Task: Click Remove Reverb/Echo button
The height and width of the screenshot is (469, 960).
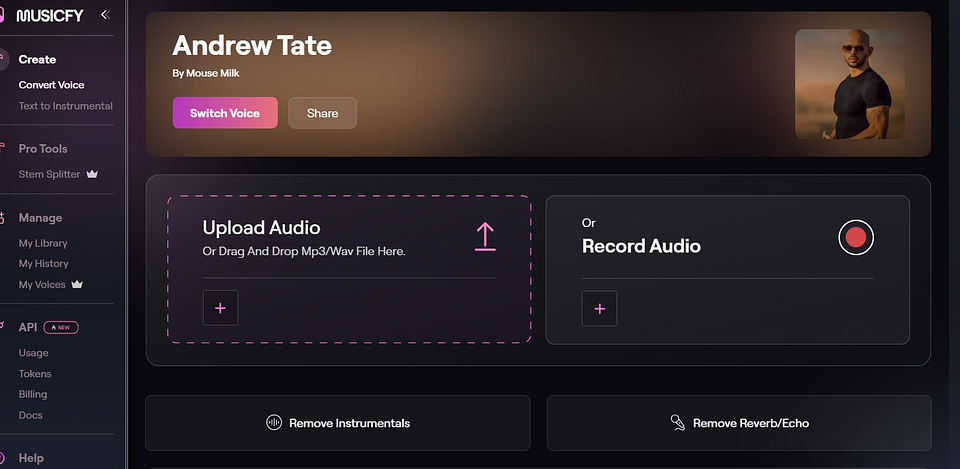Action: click(x=739, y=423)
